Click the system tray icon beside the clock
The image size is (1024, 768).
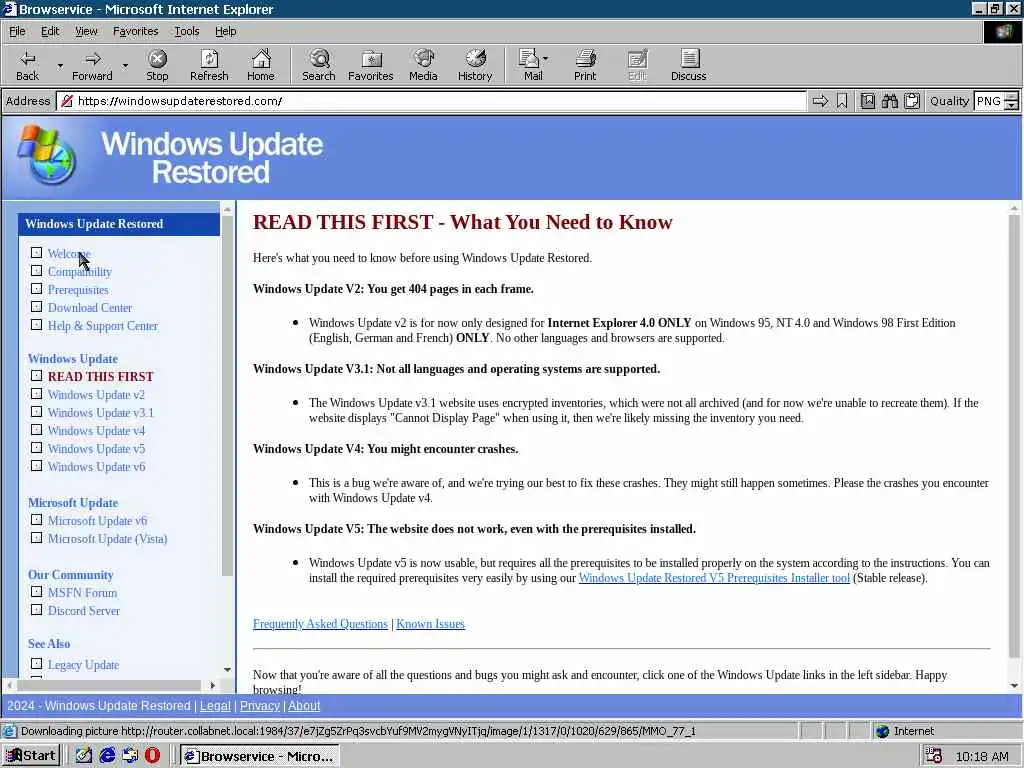tap(933, 756)
